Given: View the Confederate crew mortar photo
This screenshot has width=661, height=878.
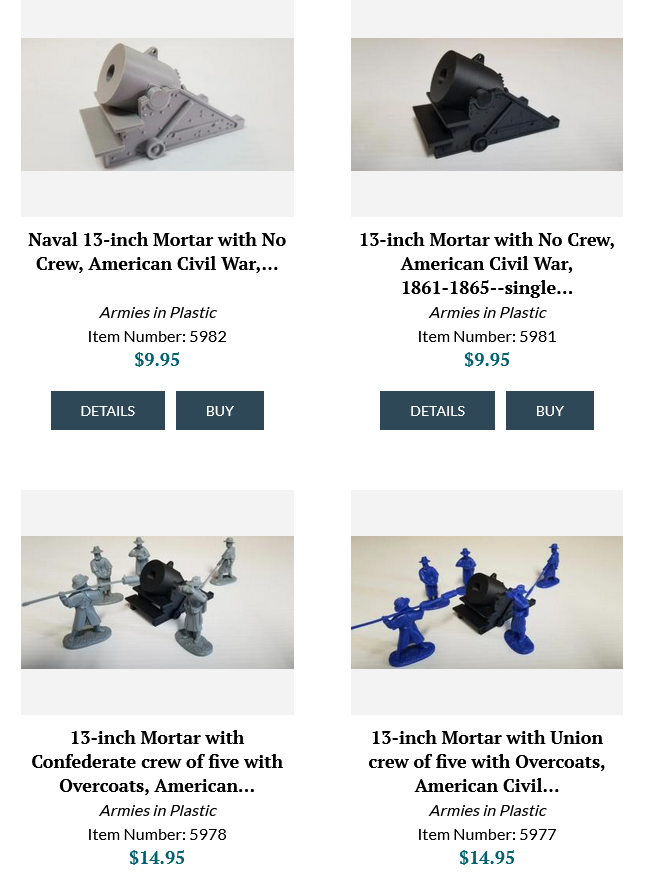Looking at the screenshot, I should coord(157,603).
